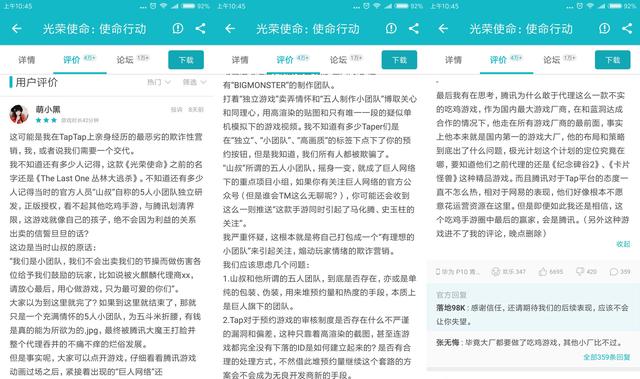The height and width of the screenshot is (379, 640).
Task: Tap the 投诉 link on 萌小黑's review
Action: 176,109
